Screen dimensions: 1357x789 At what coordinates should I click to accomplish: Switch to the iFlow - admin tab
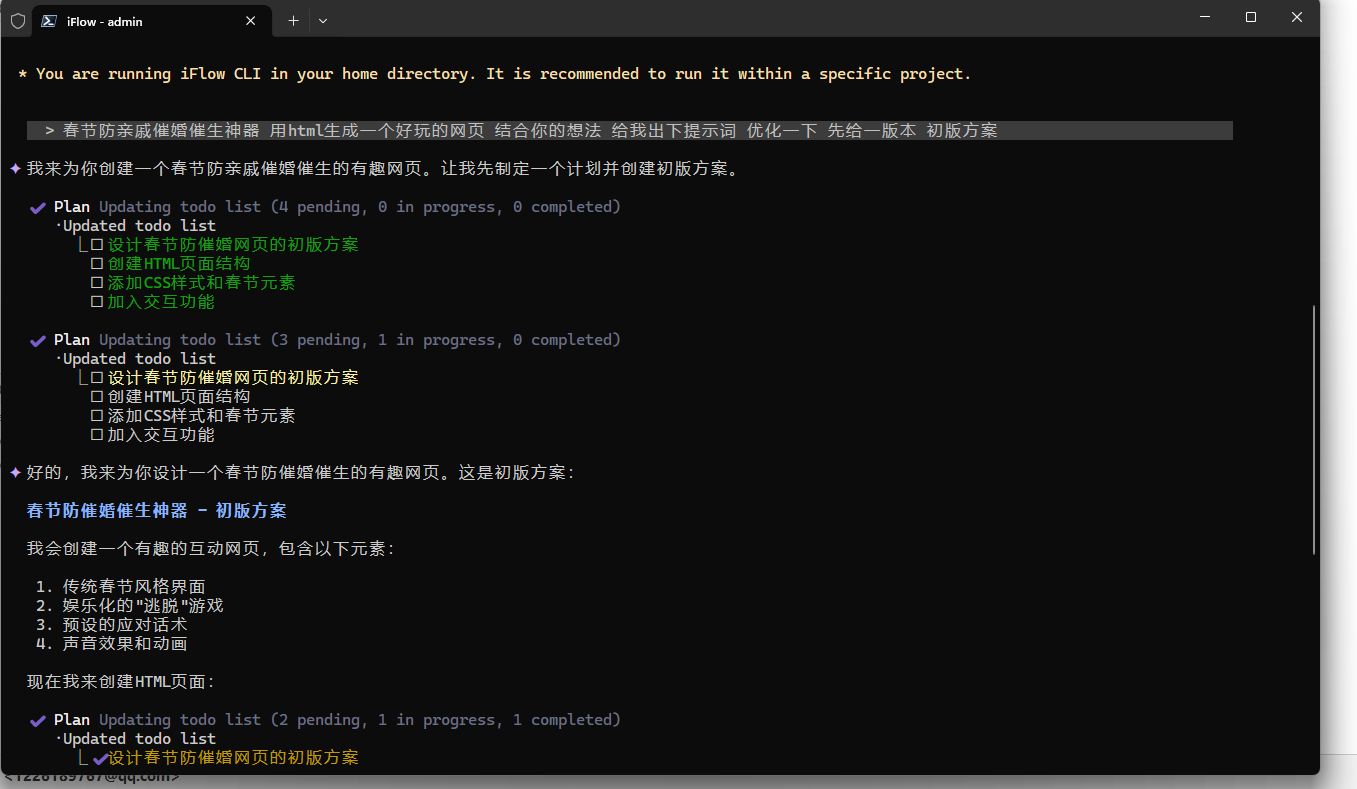coord(140,21)
